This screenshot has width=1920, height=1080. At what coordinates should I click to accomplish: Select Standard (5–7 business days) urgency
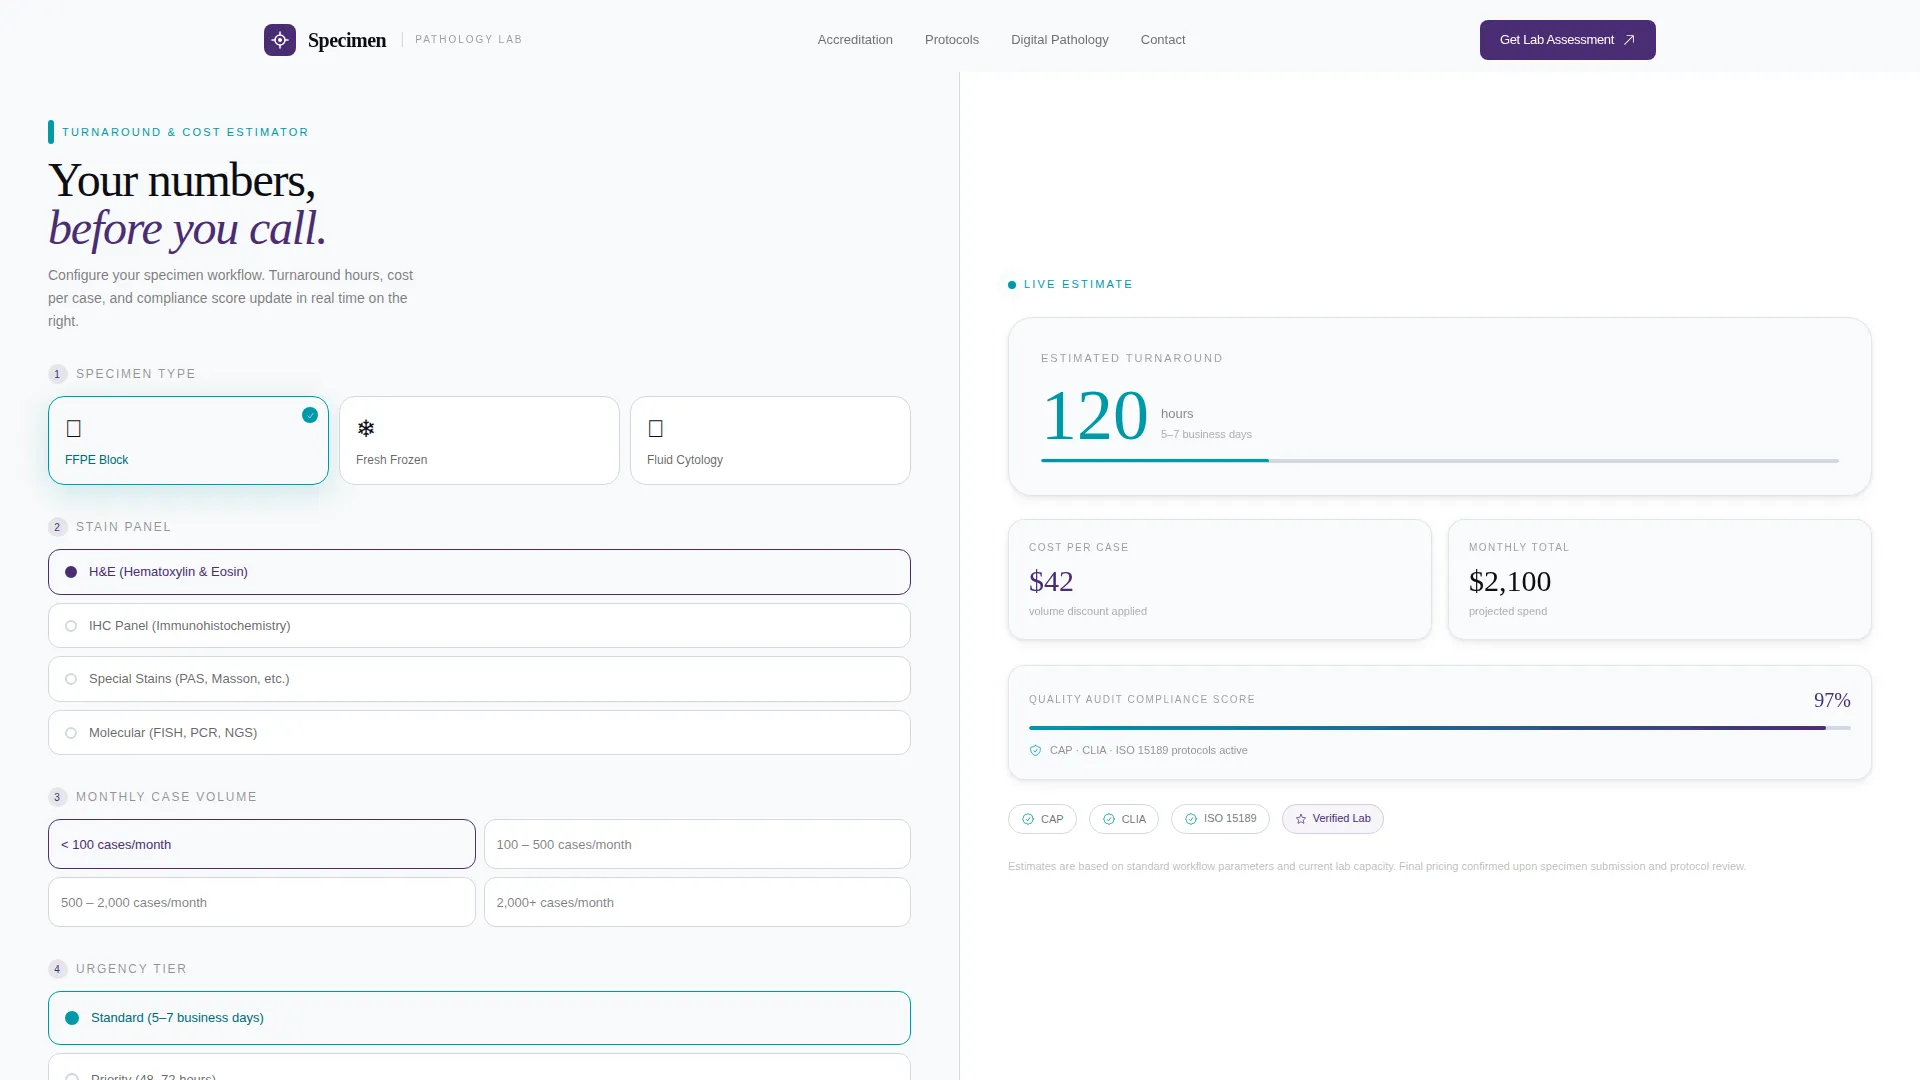click(x=479, y=1018)
